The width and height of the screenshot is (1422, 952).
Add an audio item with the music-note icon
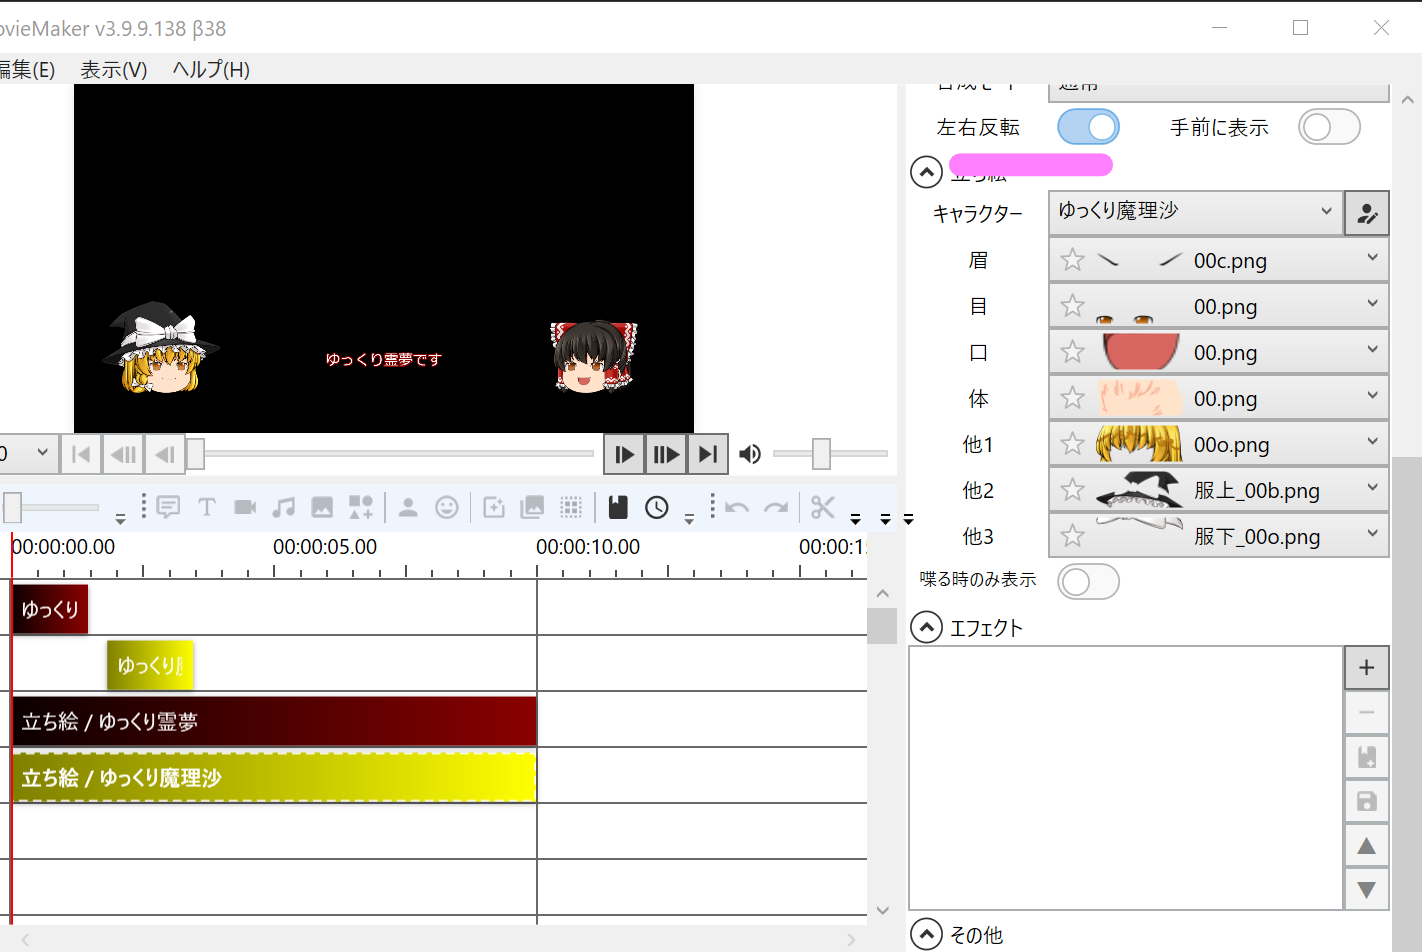click(284, 508)
